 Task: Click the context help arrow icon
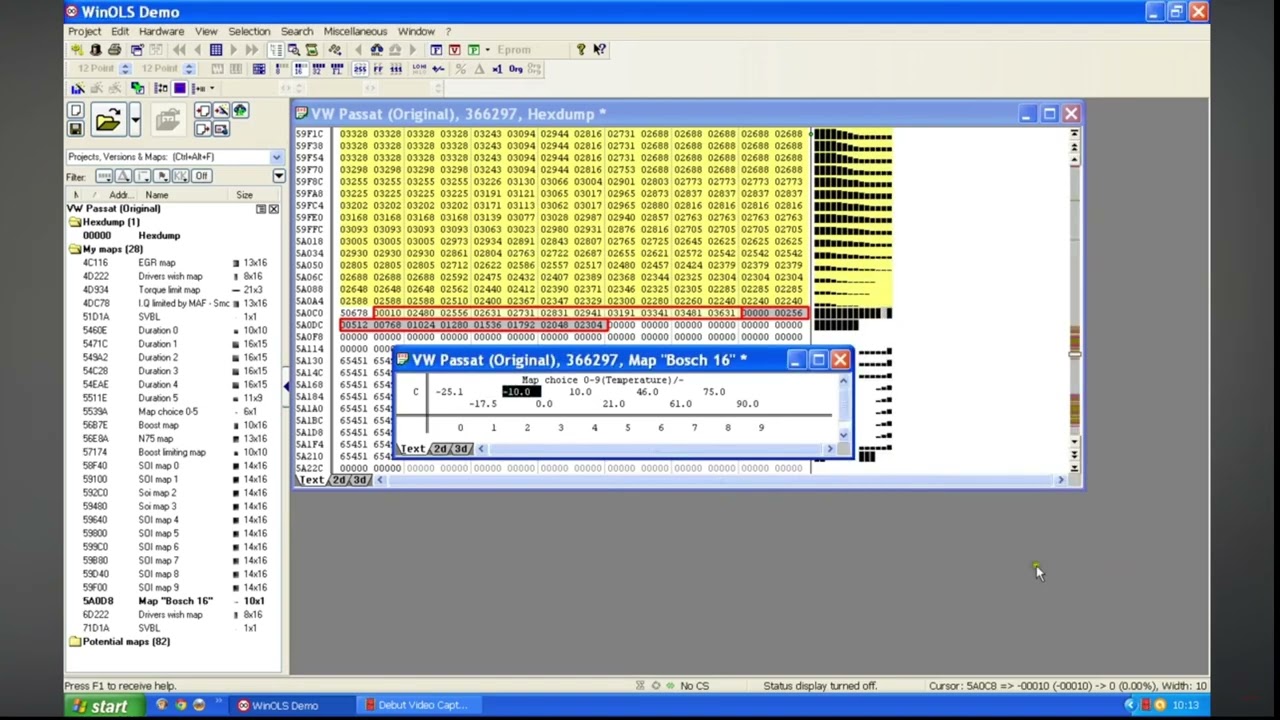pos(599,50)
